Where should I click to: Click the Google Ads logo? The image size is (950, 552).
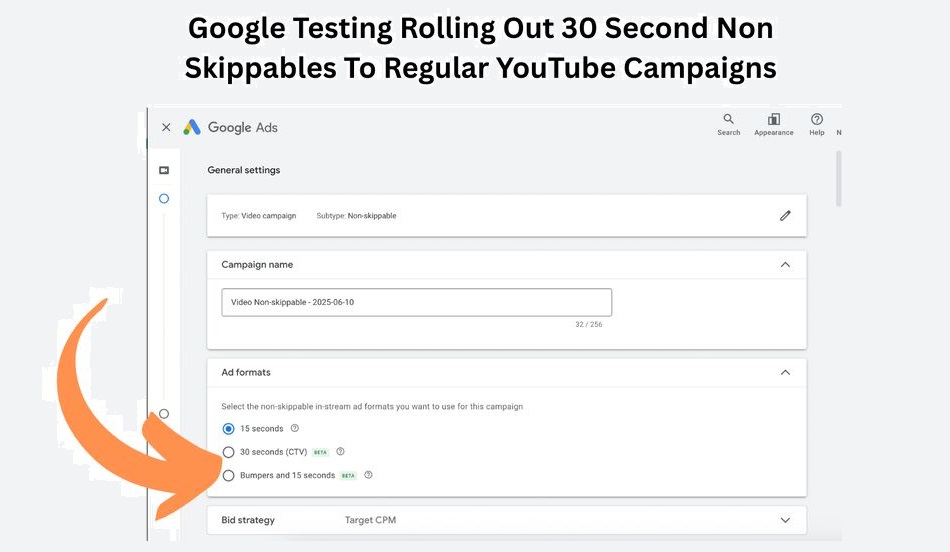230,127
